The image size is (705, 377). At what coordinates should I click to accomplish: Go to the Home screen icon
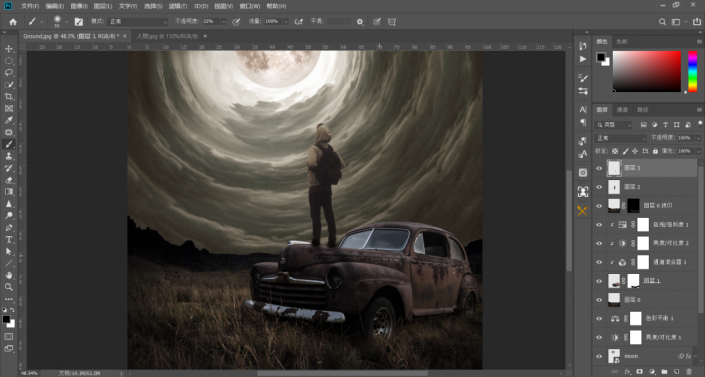coord(13,22)
